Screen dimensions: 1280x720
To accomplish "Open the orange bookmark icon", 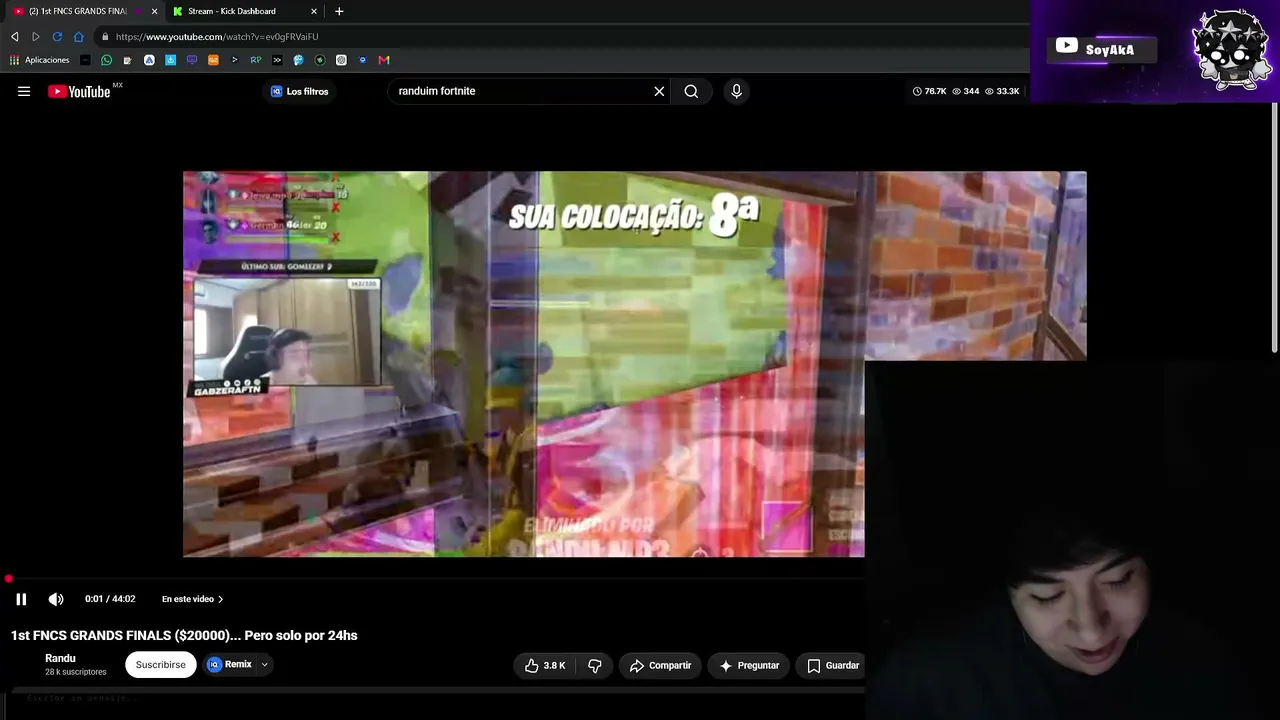I will pos(213,60).
